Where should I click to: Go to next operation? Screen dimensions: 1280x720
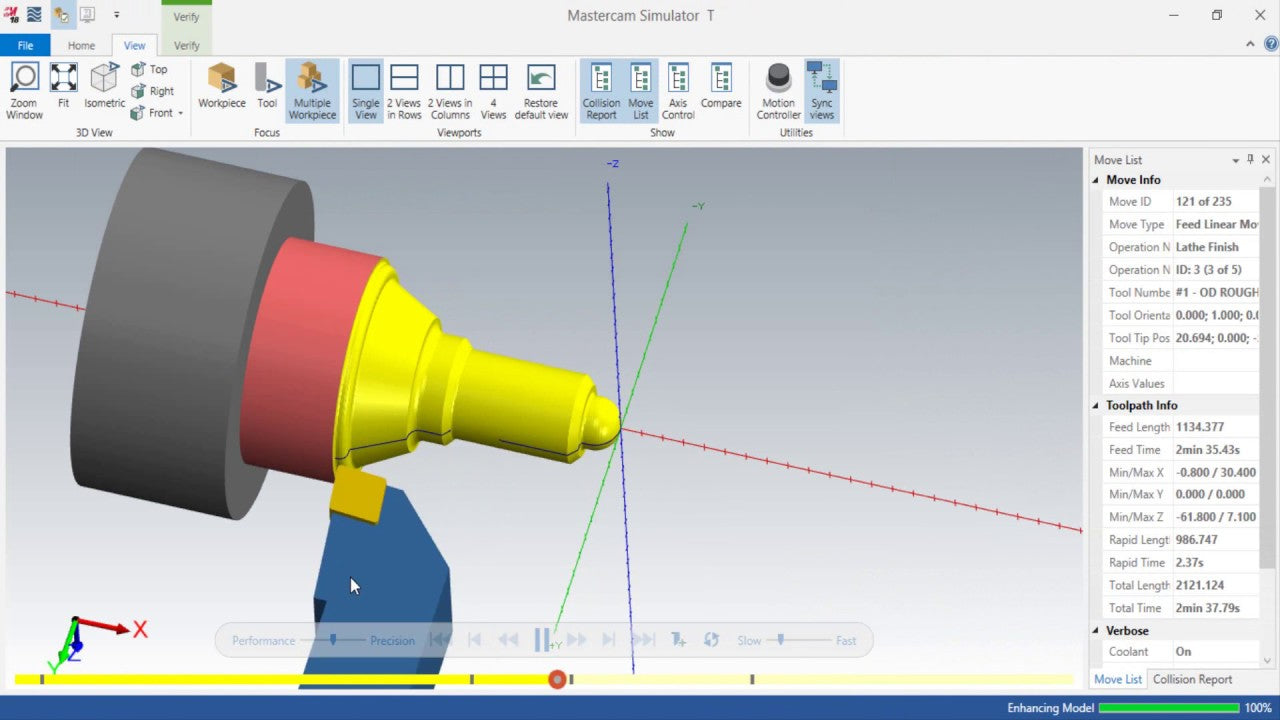tap(608, 640)
